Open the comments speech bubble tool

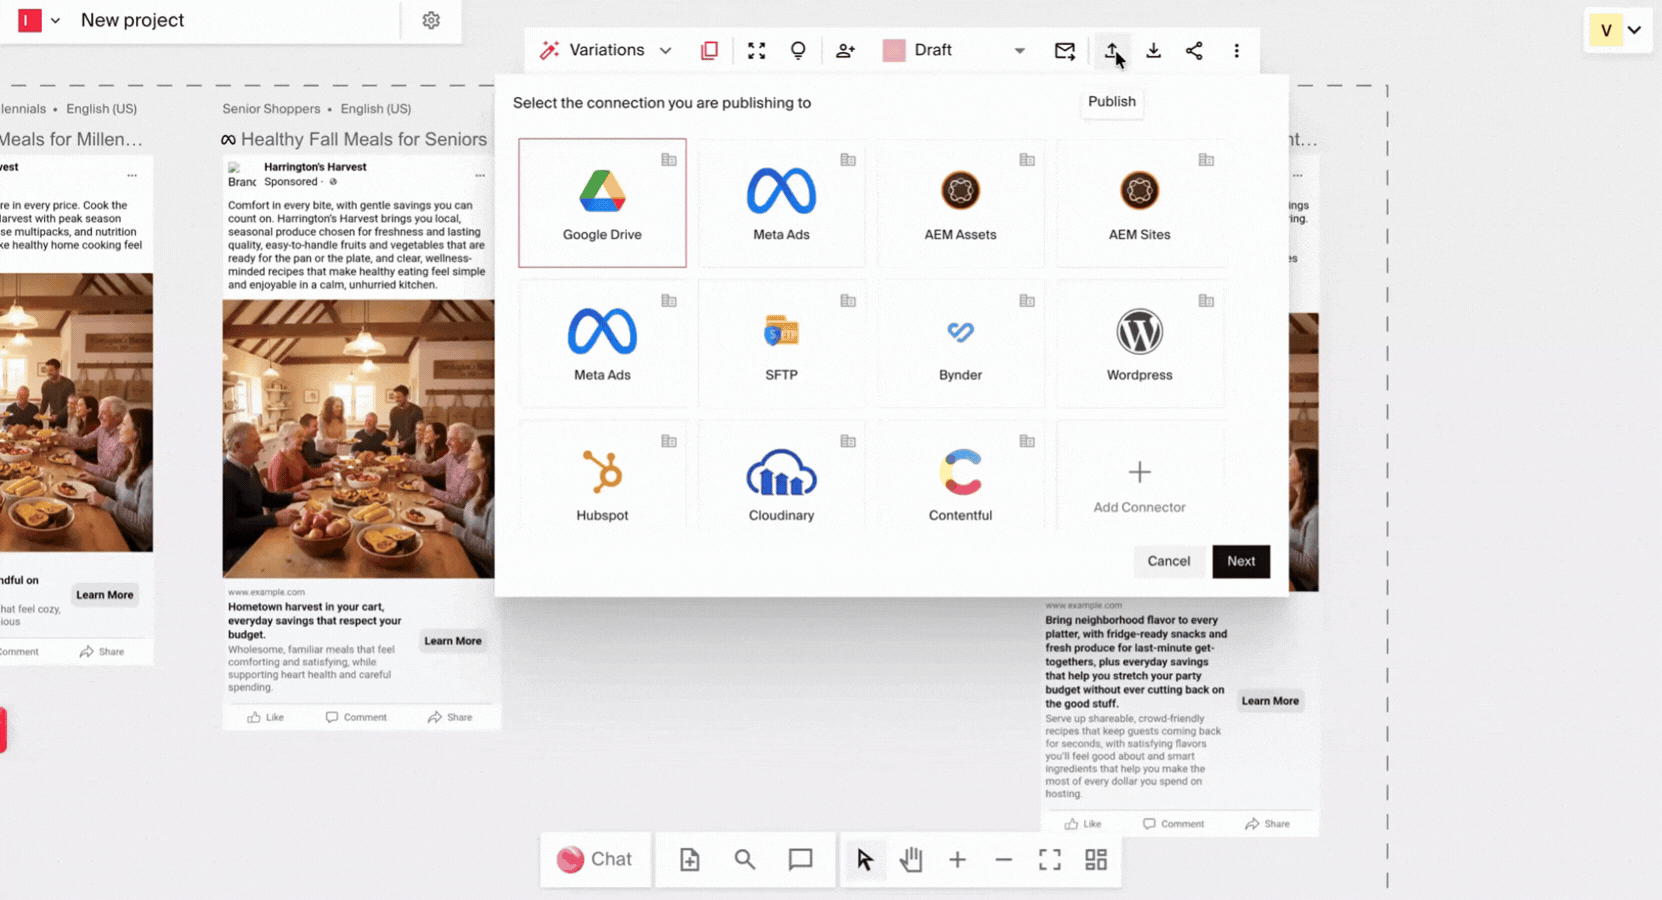(800, 859)
